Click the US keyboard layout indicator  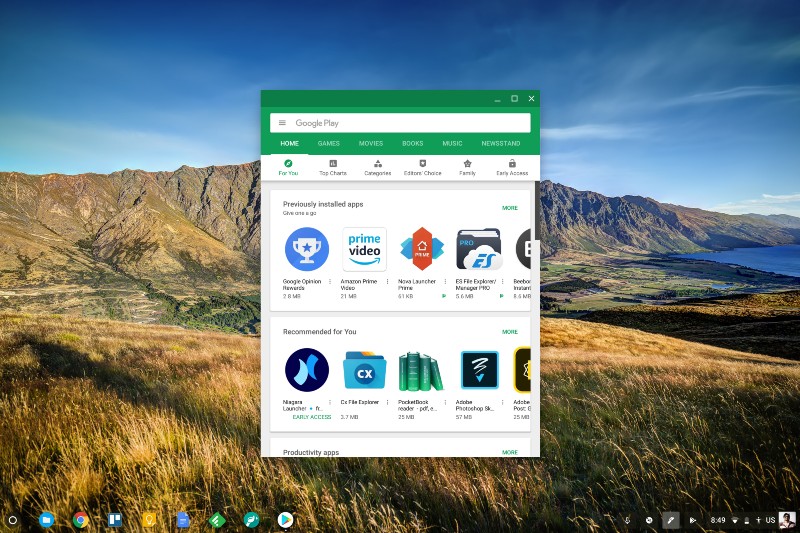point(770,520)
